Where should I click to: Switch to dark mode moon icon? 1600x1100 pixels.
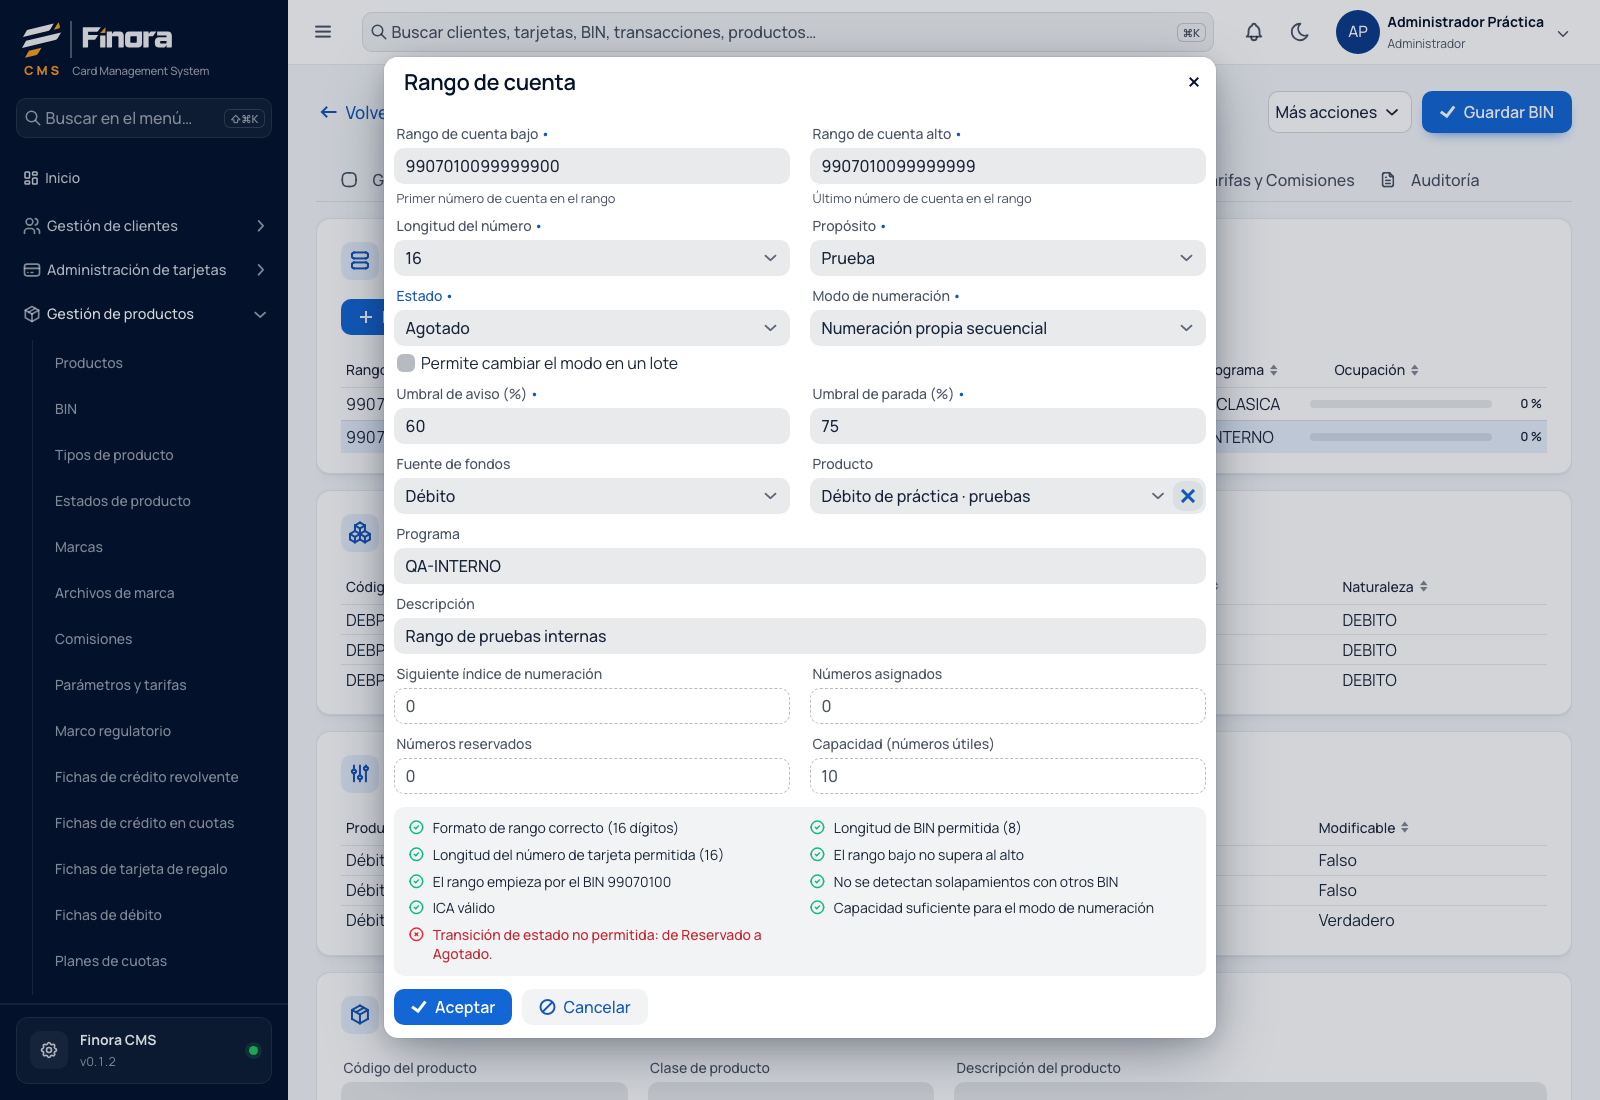(x=1300, y=32)
